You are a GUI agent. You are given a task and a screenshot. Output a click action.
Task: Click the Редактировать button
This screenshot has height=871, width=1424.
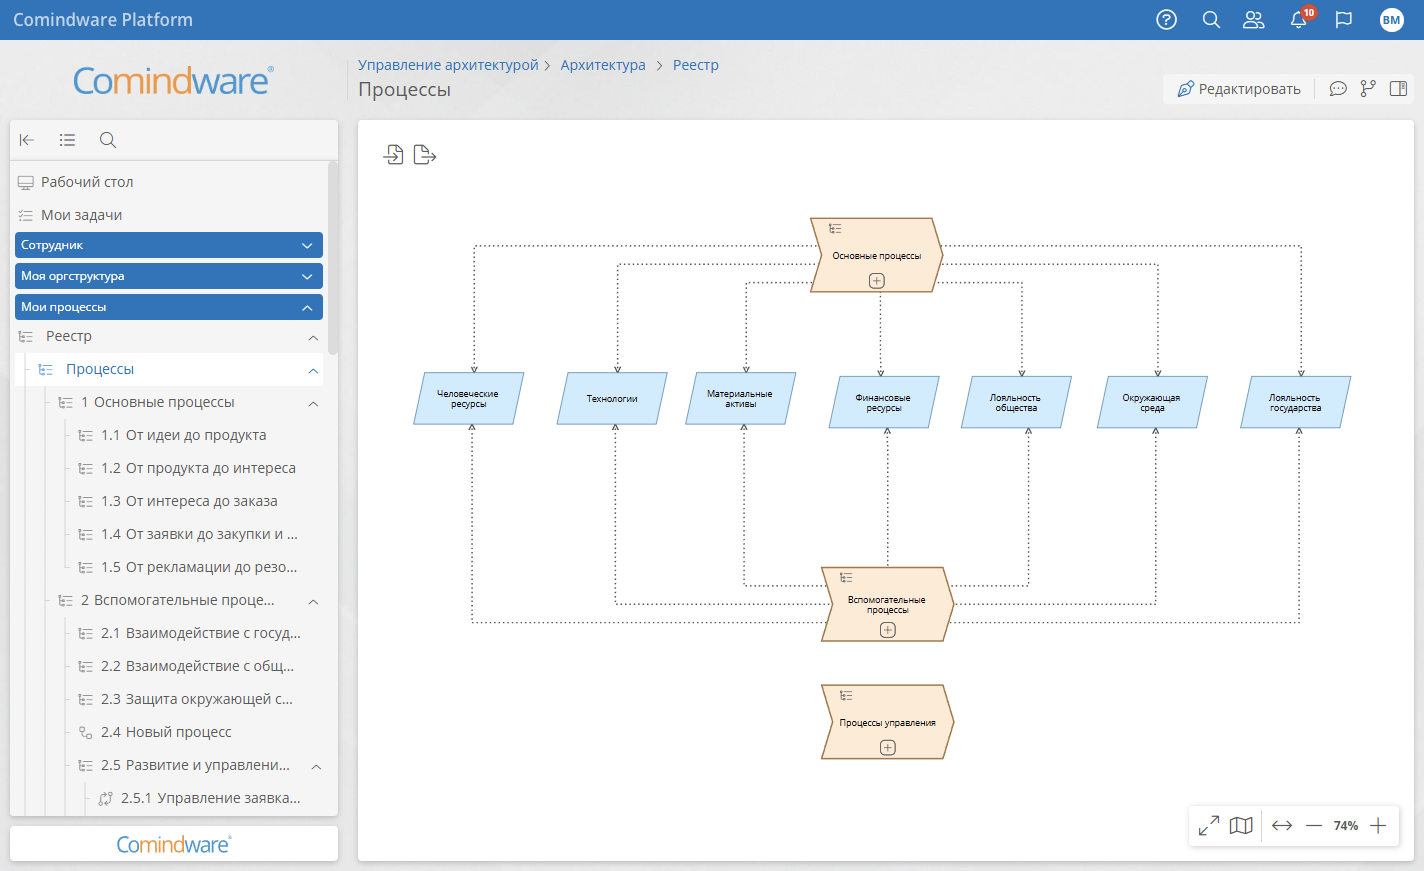tap(1238, 89)
